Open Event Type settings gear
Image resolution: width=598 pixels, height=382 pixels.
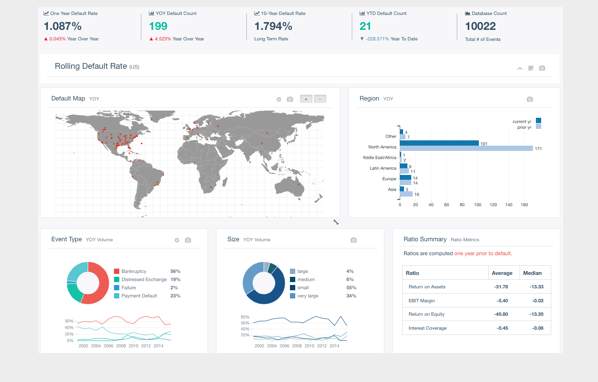tap(177, 240)
